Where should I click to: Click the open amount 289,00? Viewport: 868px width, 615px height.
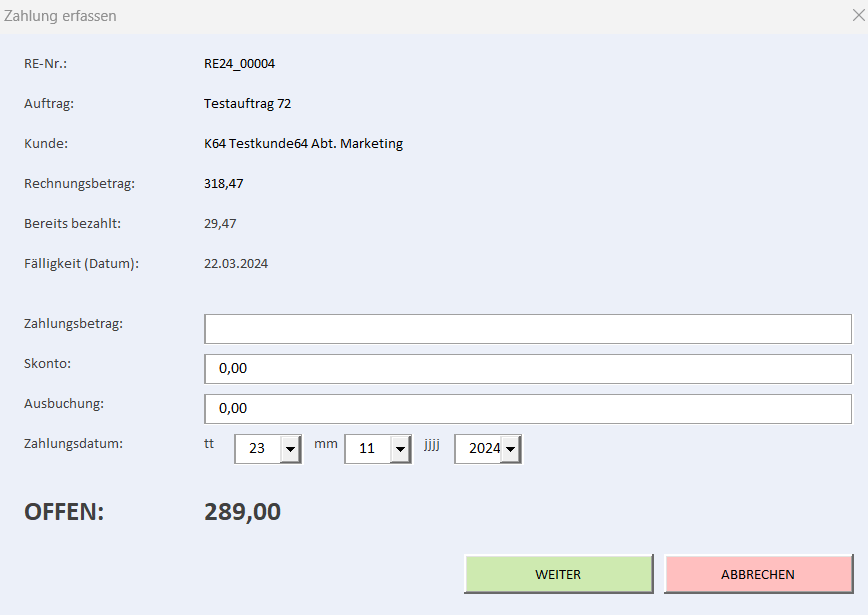[242, 511]
